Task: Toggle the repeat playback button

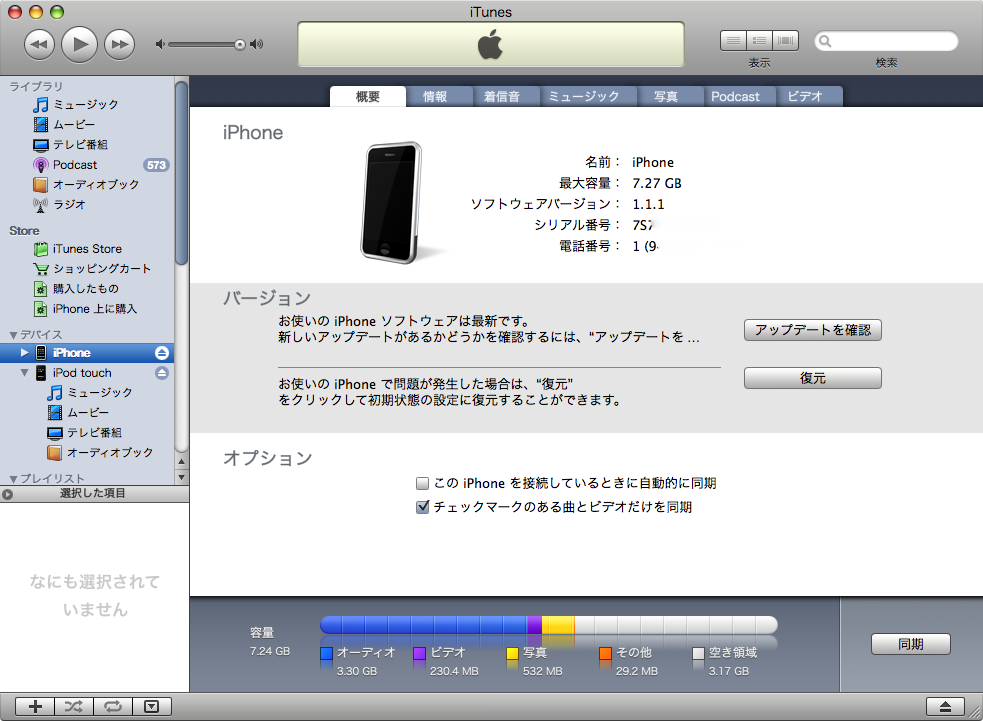Action: tap(112, 706)
